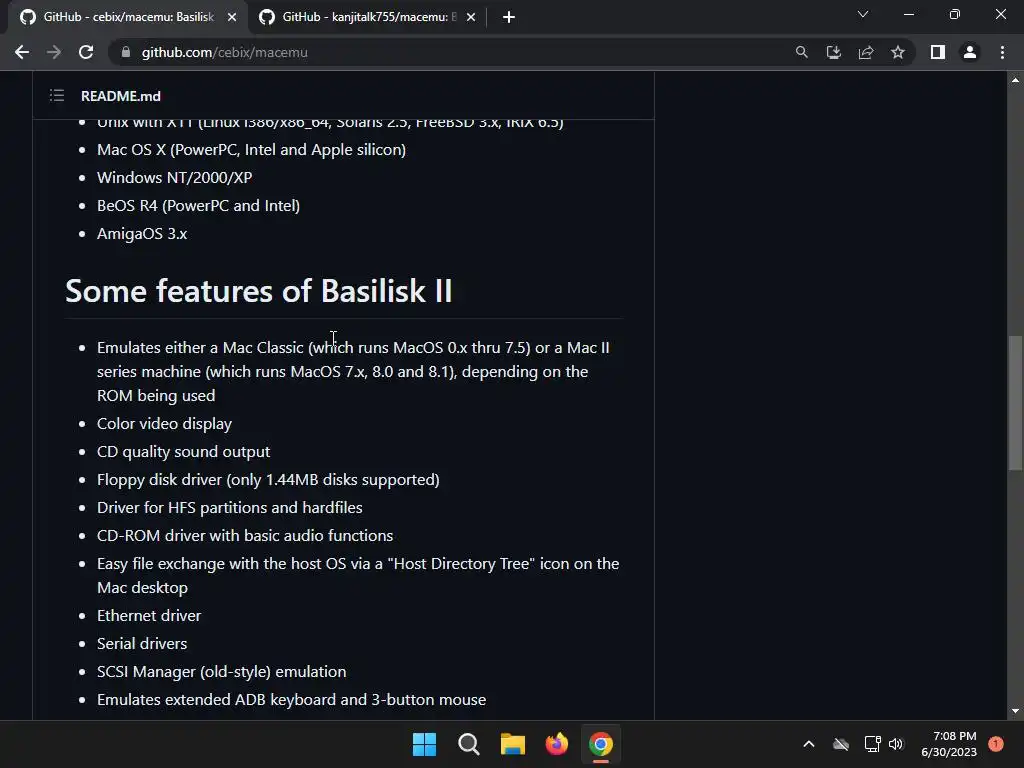
Task: Open Windows taskbar search
Action: pos(468,744)
